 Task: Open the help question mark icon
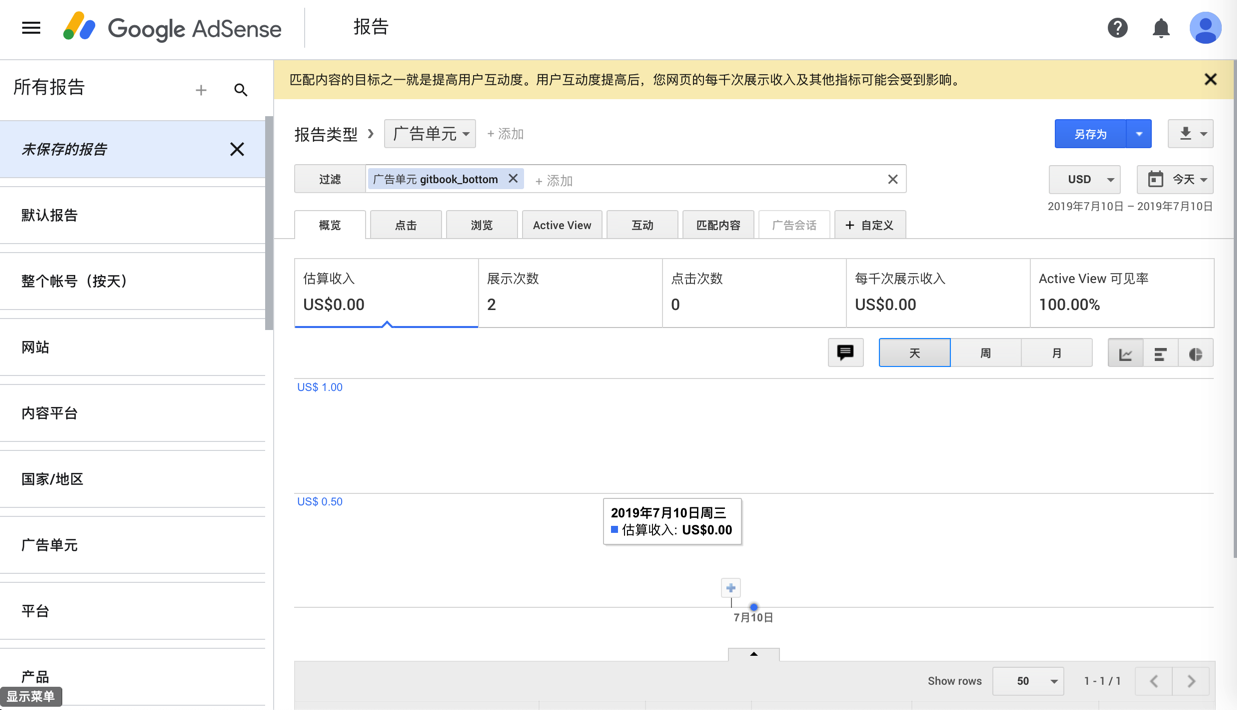[x=1117, y=28]
